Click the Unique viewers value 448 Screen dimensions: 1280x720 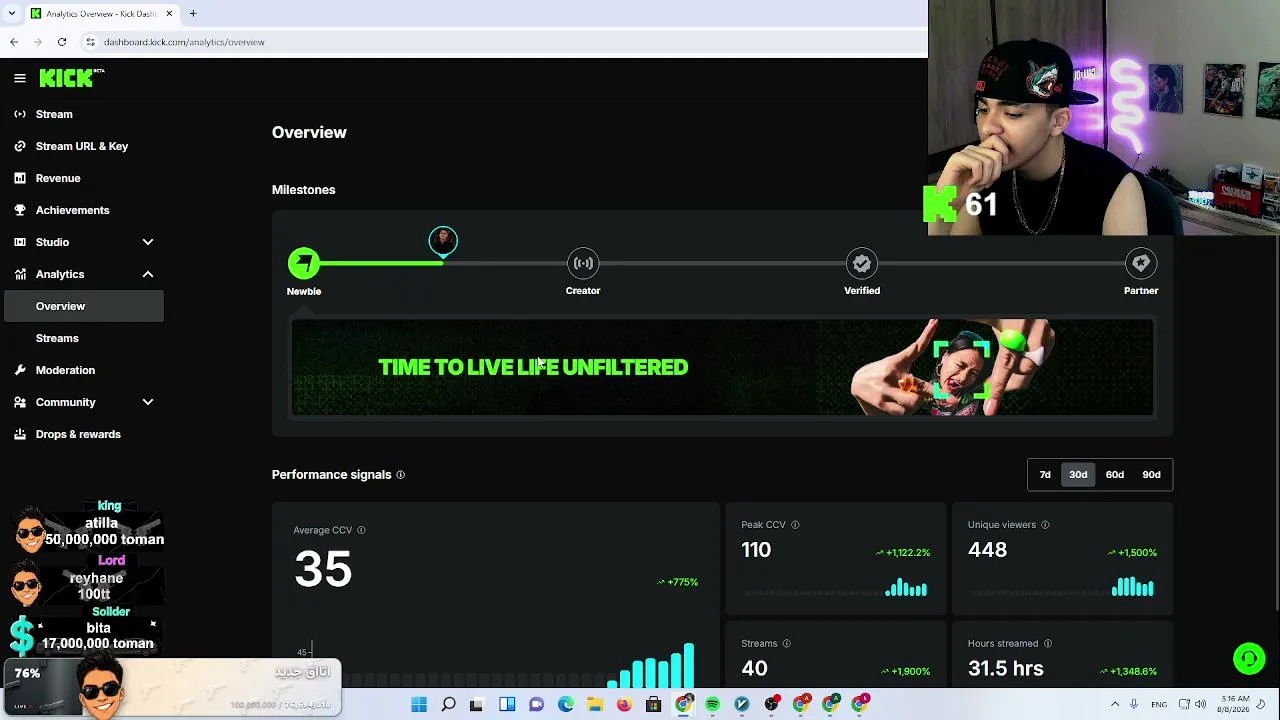pos(987,550)
